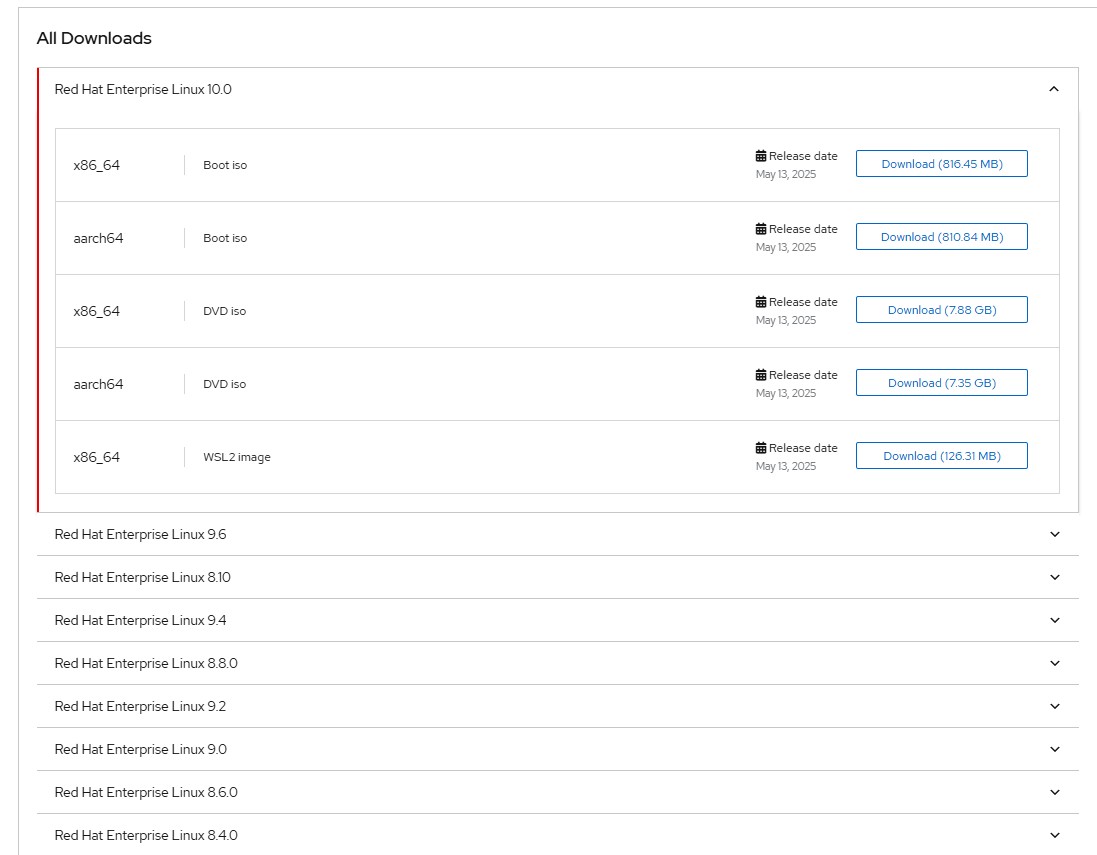Click aarch64 label in the Boot iso row

[98, 239]
